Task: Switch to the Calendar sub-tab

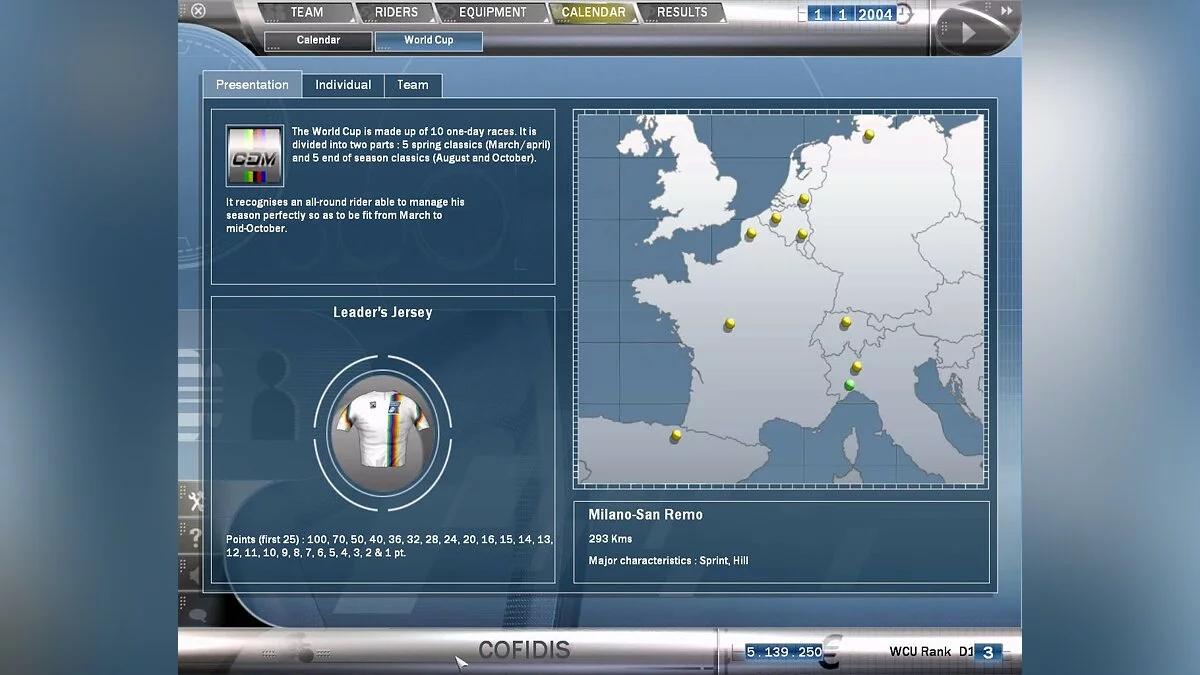Action: [x=318, y=41]
